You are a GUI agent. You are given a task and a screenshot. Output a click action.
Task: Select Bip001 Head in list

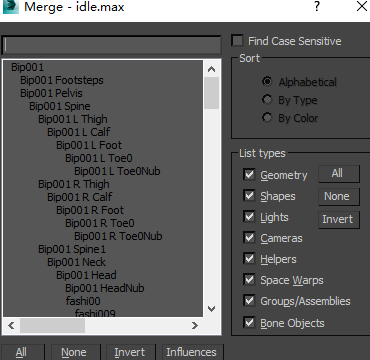86,275
